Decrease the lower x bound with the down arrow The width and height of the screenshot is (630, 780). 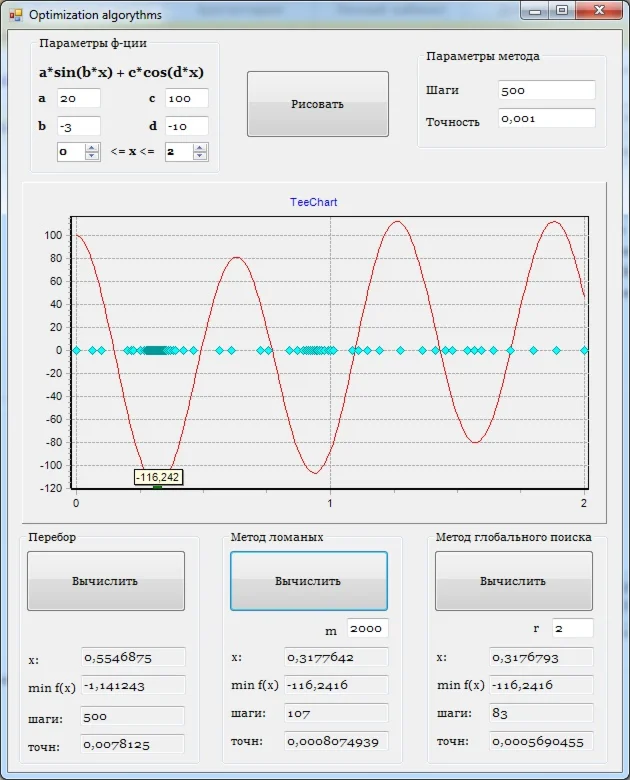click(92, 156)
